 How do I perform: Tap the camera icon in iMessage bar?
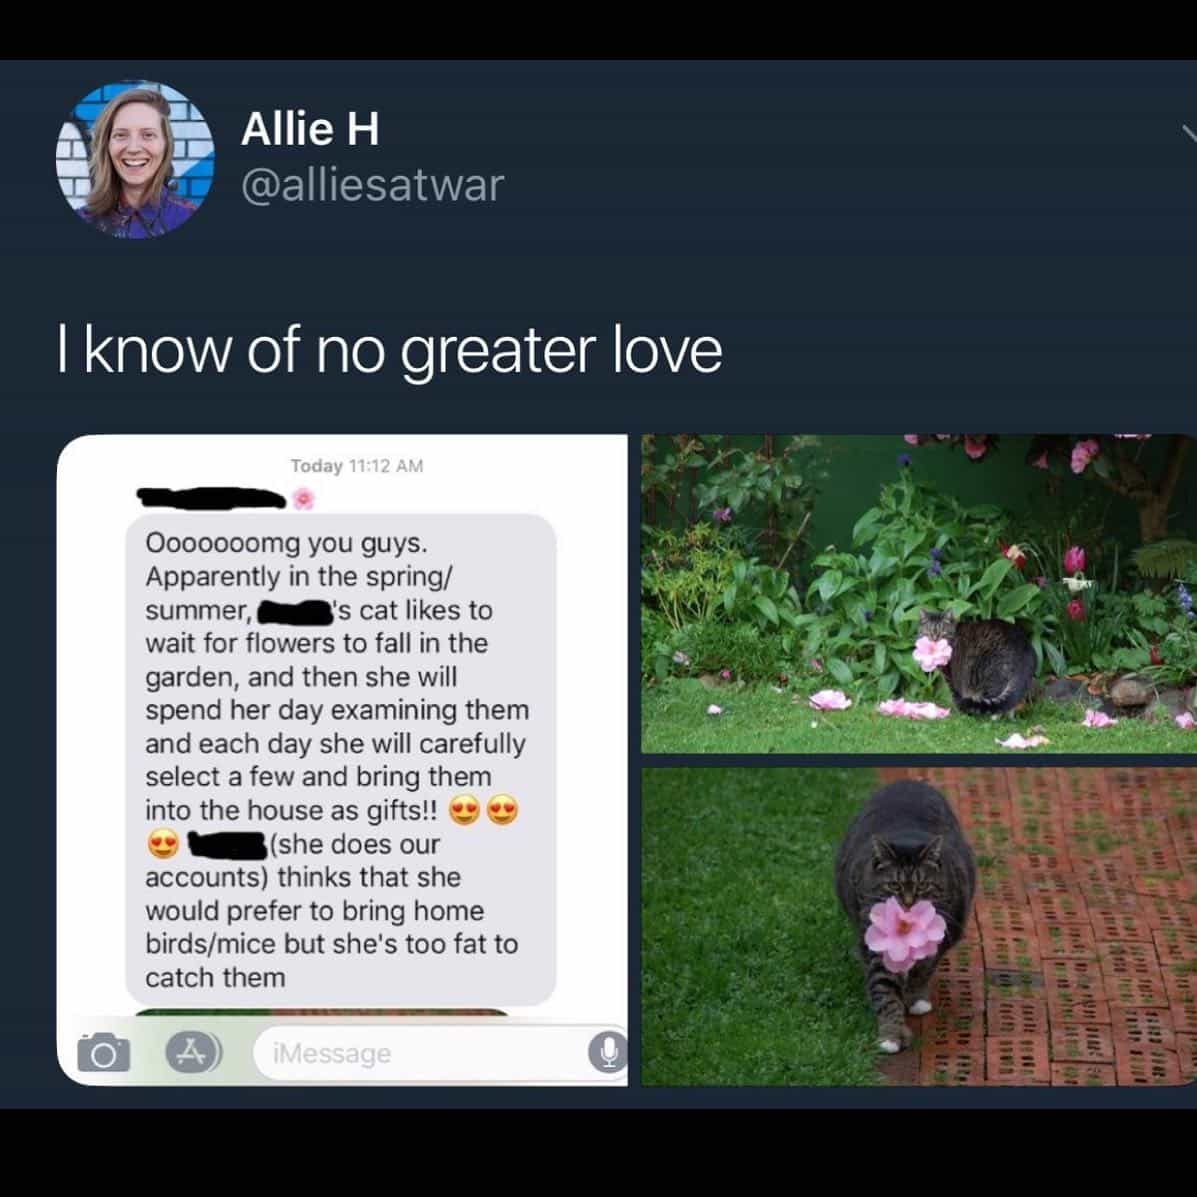(x=103, y=1053)
